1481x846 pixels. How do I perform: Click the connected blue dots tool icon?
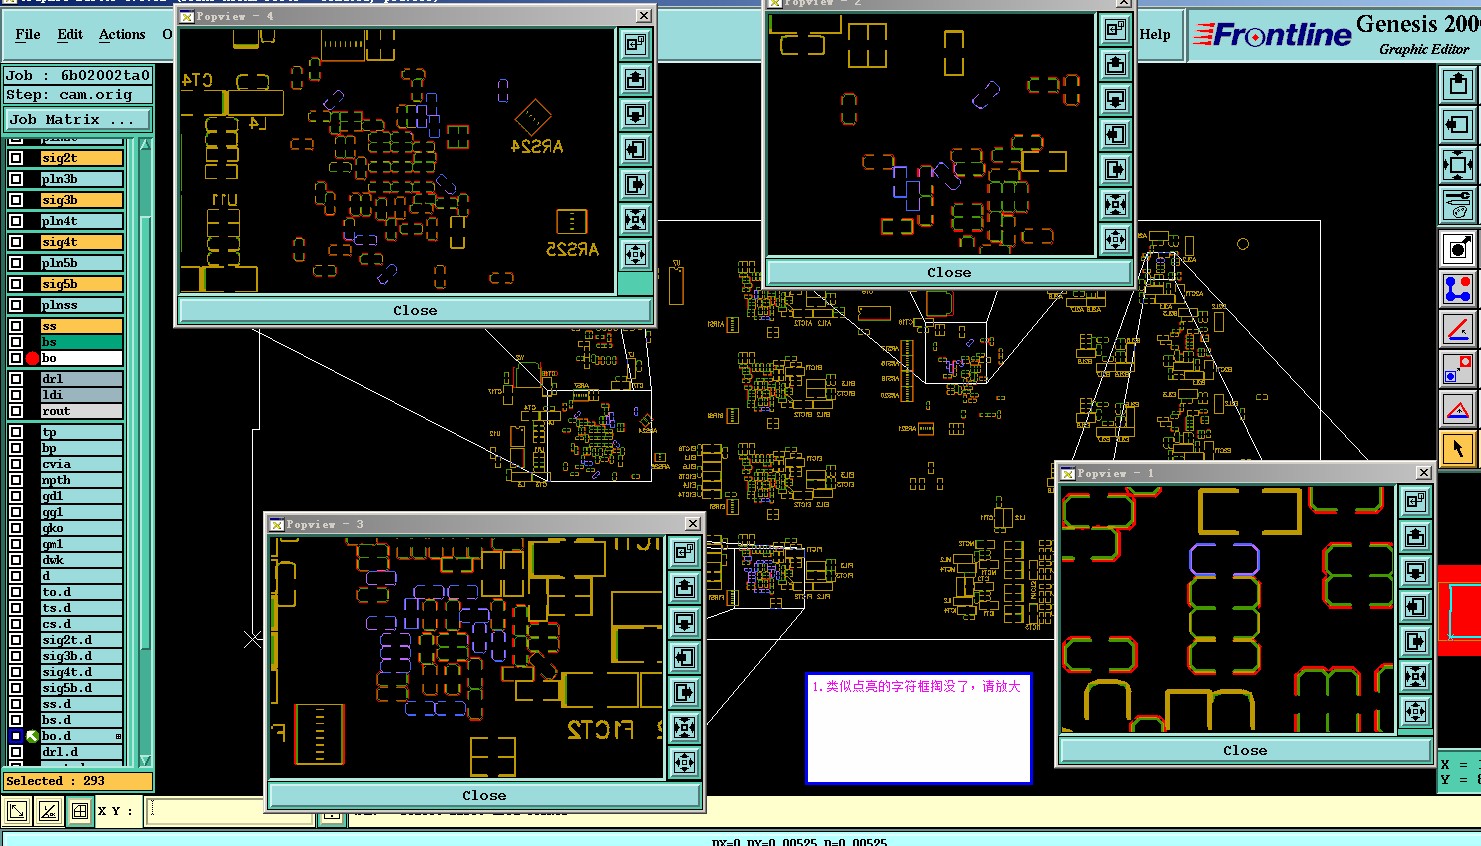coord(1458,289)
